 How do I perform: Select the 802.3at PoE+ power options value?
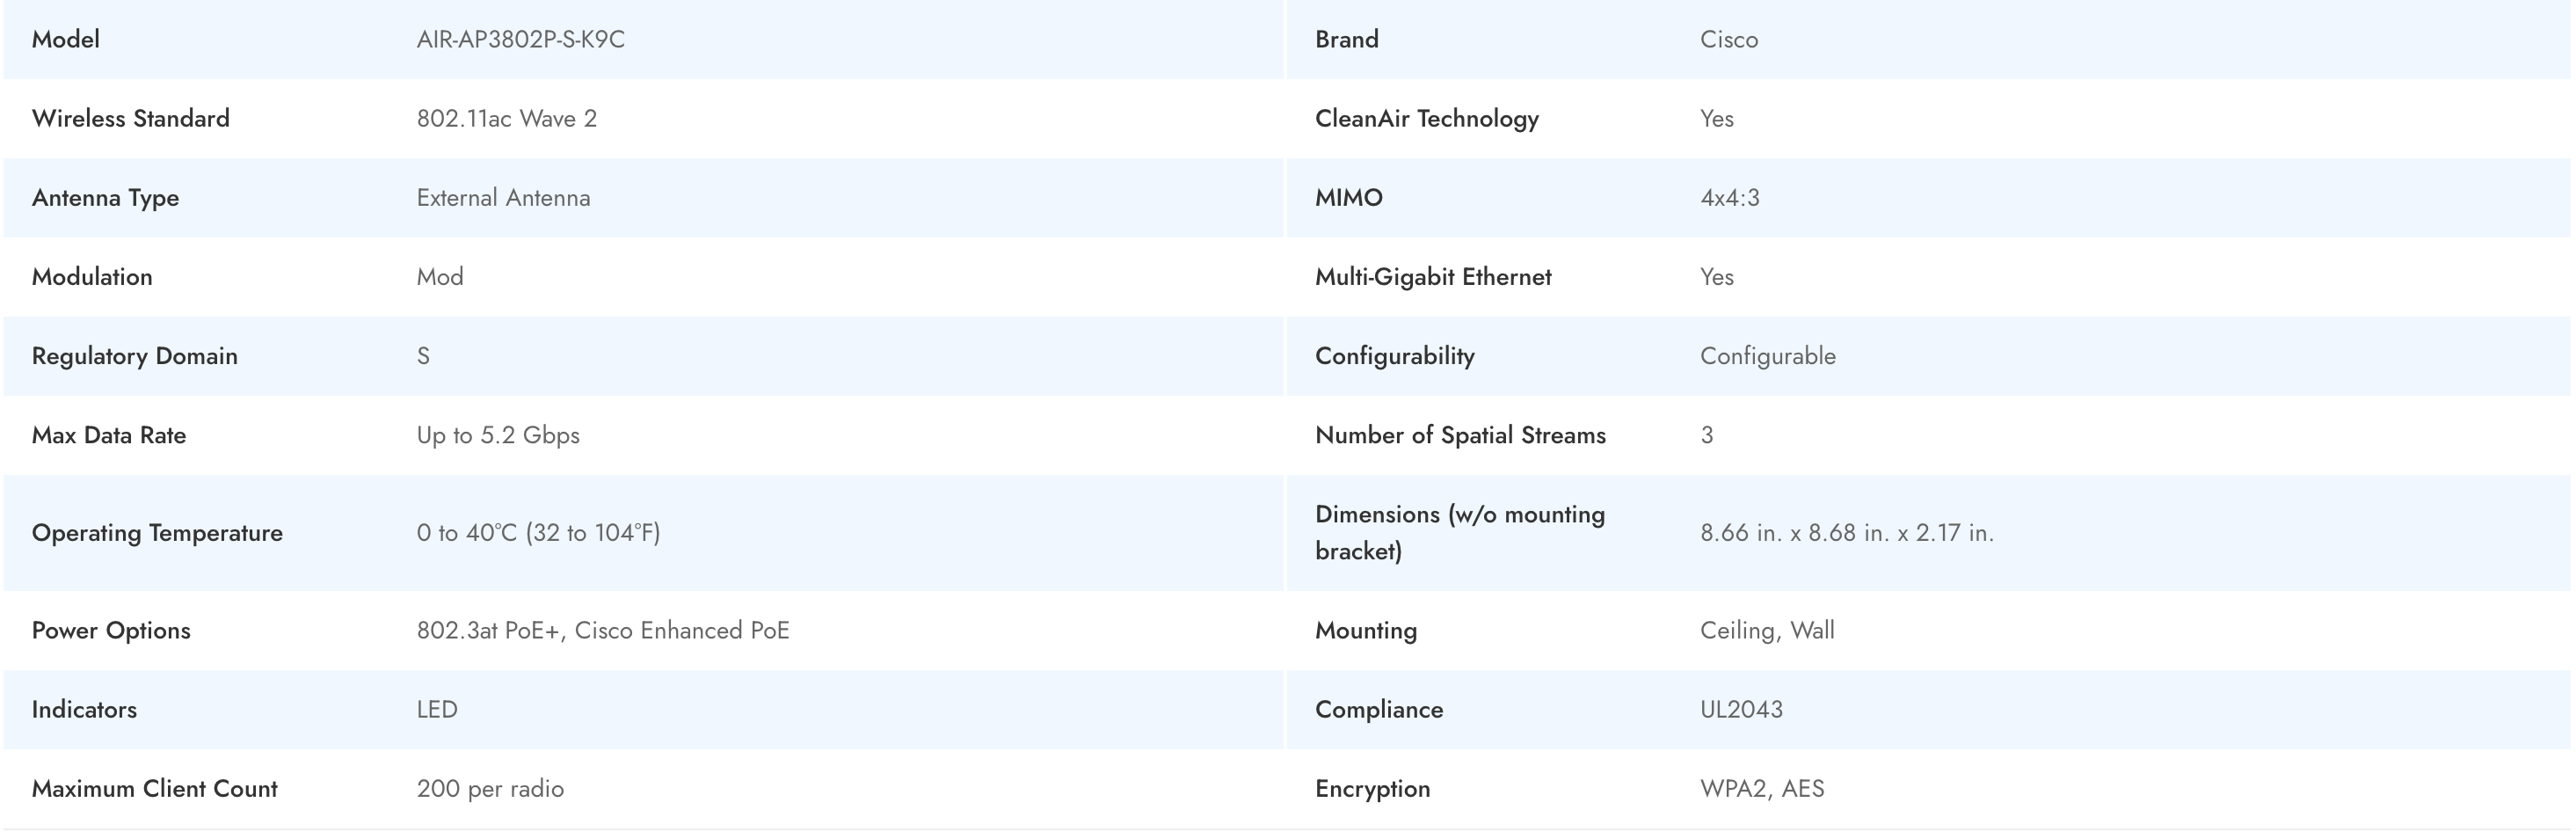tap(602, 630)
